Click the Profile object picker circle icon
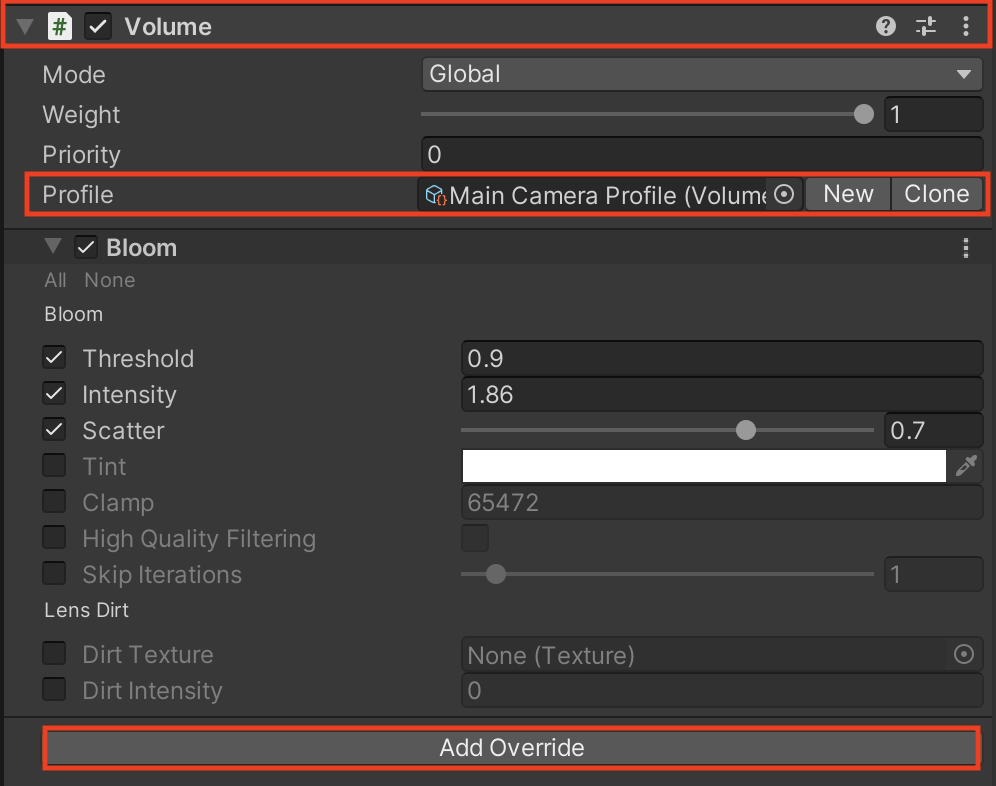The width and height of the screenshot is (996, 786). 785,195
